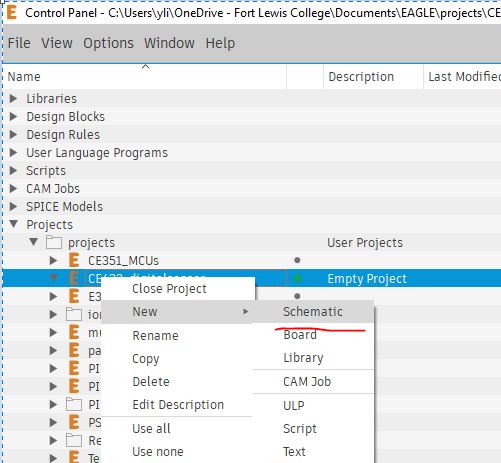
Task: Choose Board in the New submenu
Action: [x=300, y=334]
